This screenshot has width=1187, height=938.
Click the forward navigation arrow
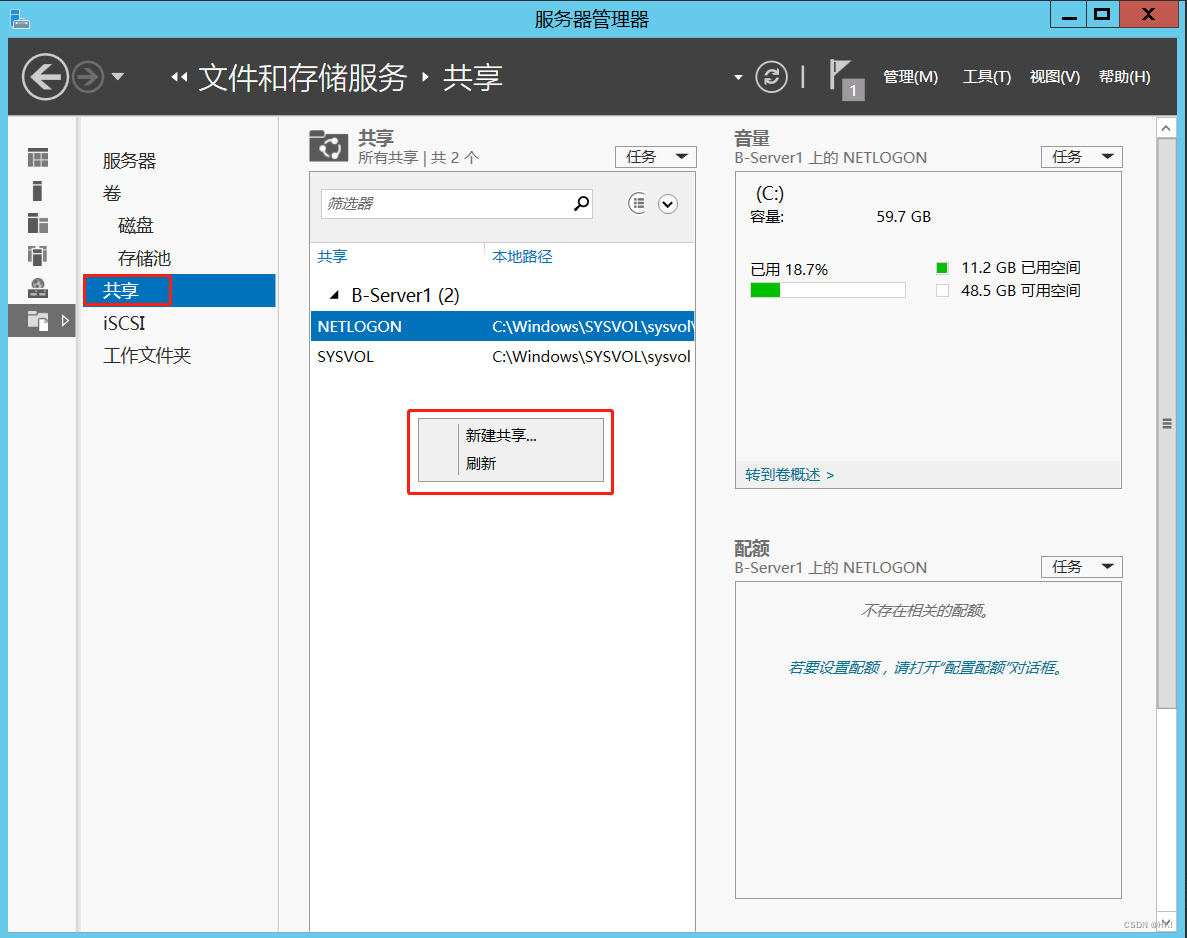(88, 76)
